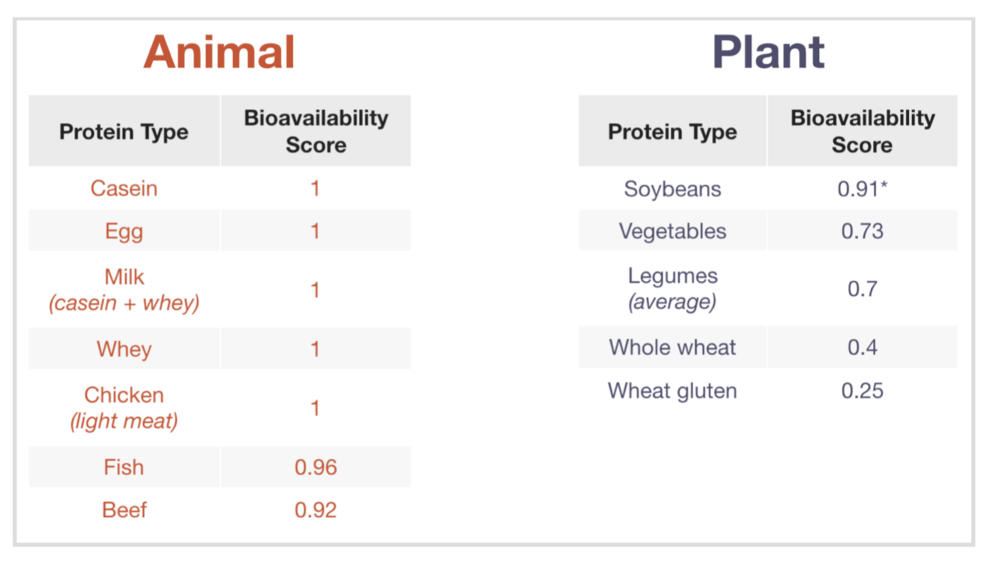This screenshot has width=1000, height=566.
Task: Select the Milk (casein + whey) cell
Action: point(124,289)
